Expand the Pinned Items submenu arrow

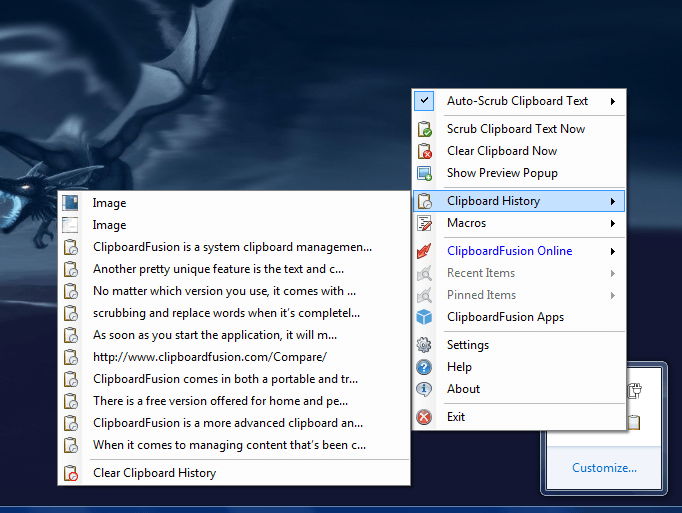612,295
